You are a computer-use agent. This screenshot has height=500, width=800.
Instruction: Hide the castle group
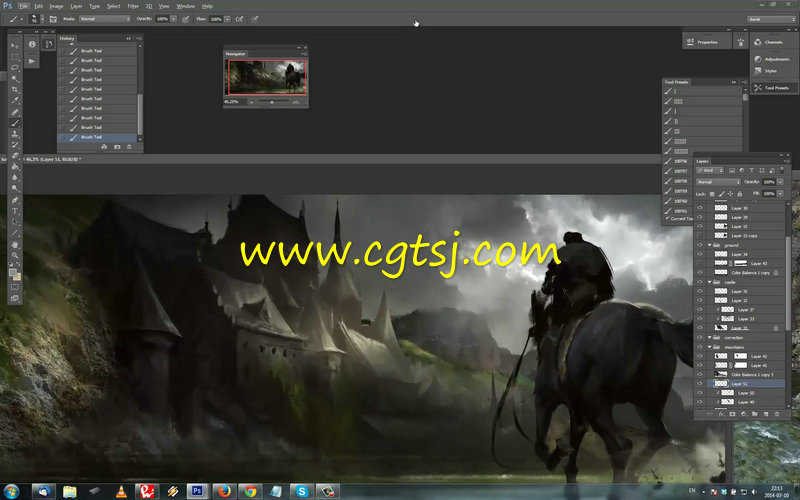[x=699, y=282]
